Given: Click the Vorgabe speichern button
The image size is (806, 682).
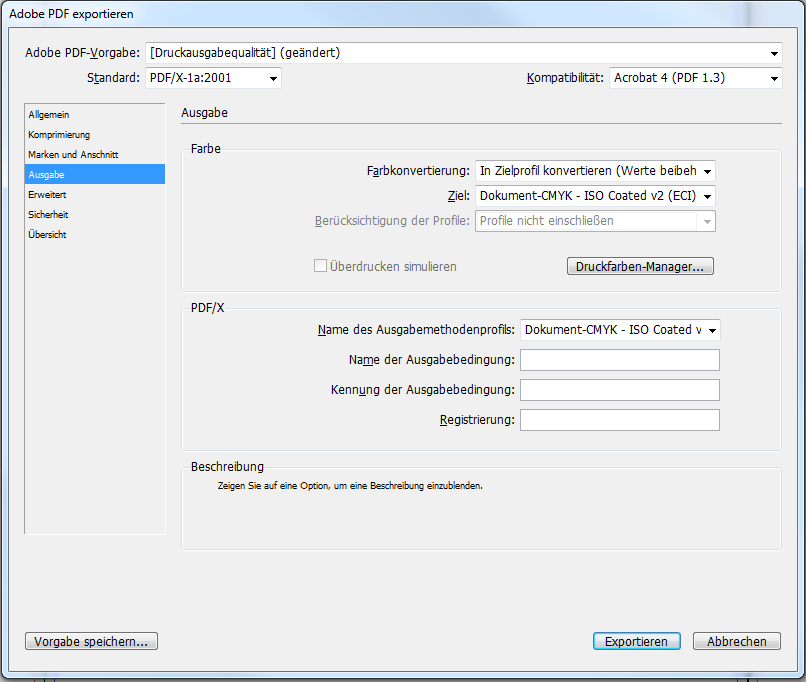Looking at the screenshot, I should click(x=91, y=642).
